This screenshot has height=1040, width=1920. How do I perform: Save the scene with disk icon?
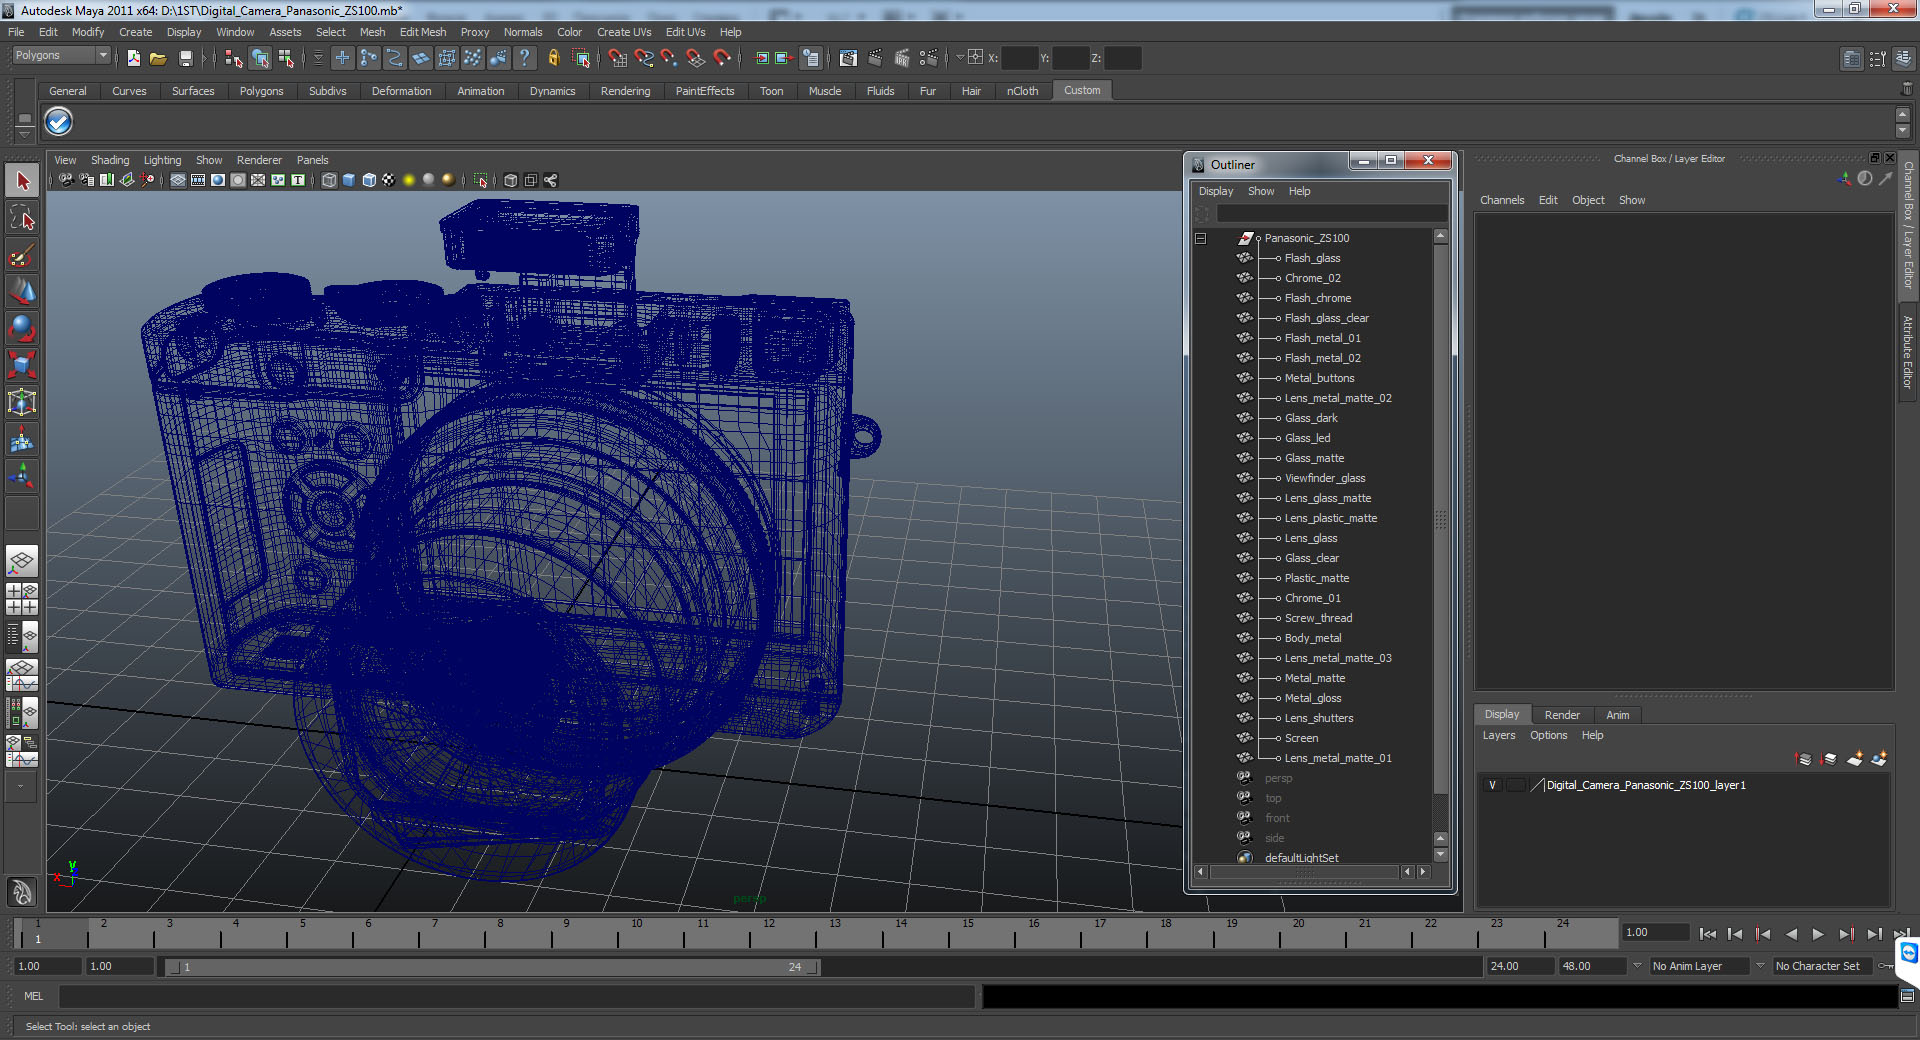[x=185, y=58]
